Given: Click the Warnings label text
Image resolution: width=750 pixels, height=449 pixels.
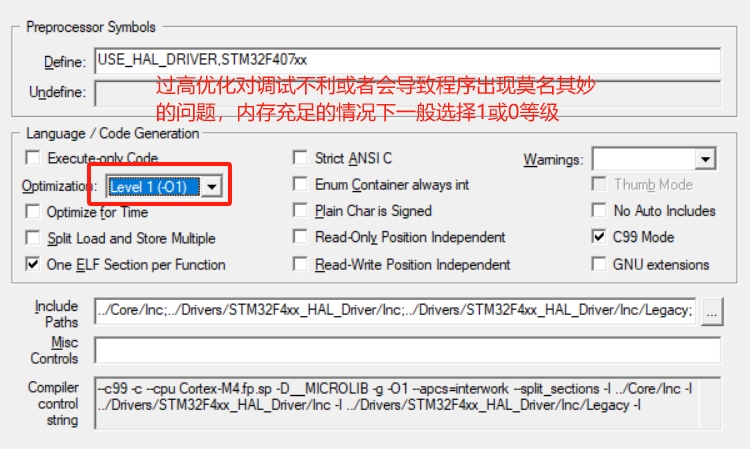Looking at the screenshot, I should 553,159.
